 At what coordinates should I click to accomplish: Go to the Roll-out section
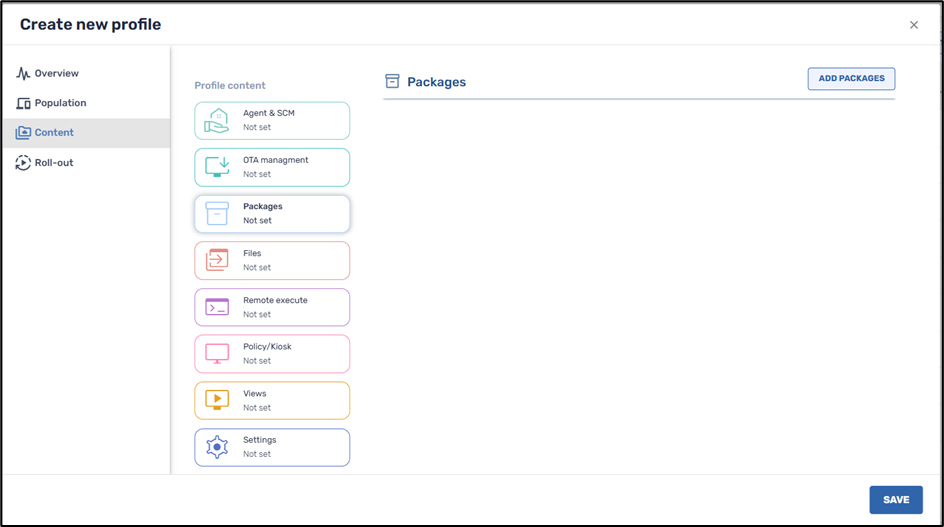point(53,162)
